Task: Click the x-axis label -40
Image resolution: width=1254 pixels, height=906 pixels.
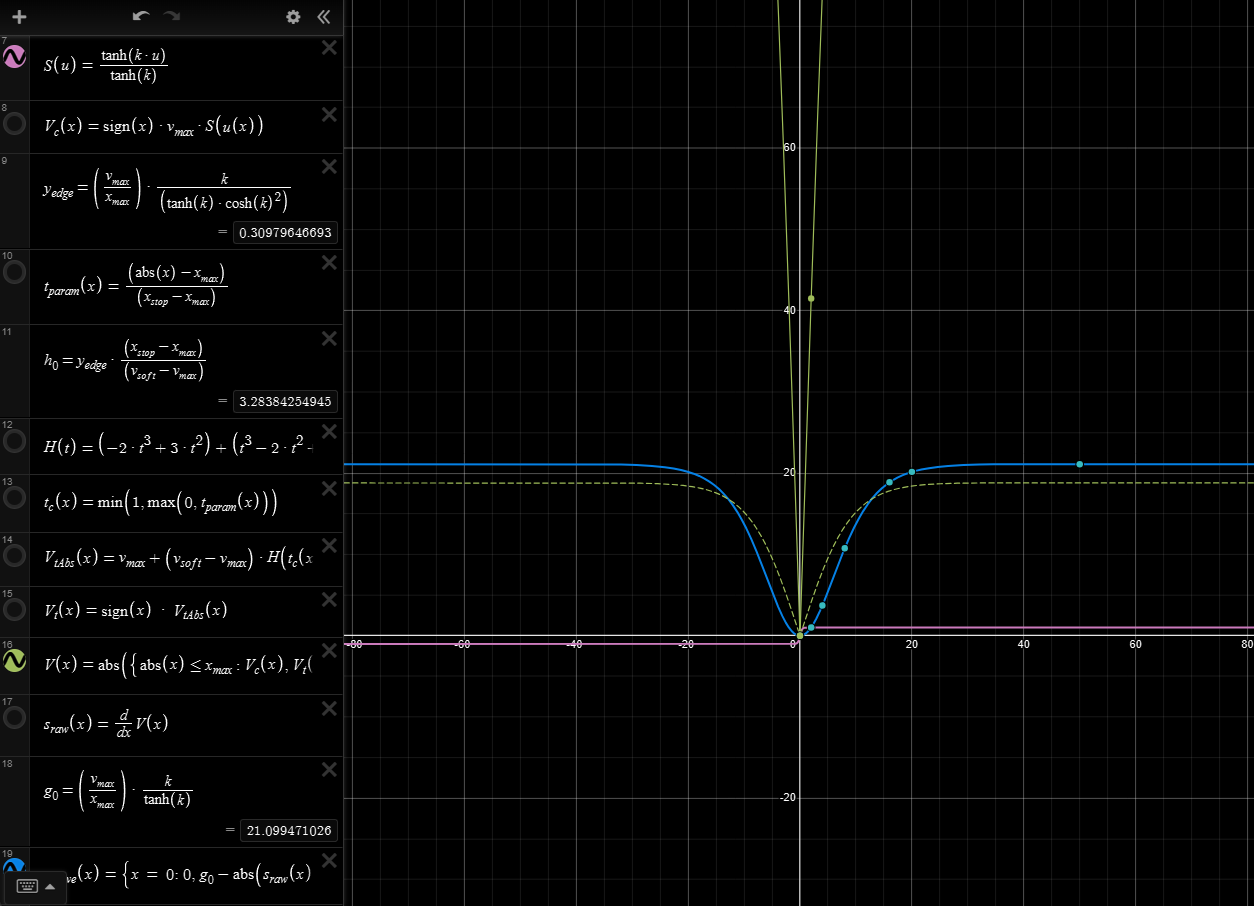Action: pyautogui.click(x=573, y=645)
